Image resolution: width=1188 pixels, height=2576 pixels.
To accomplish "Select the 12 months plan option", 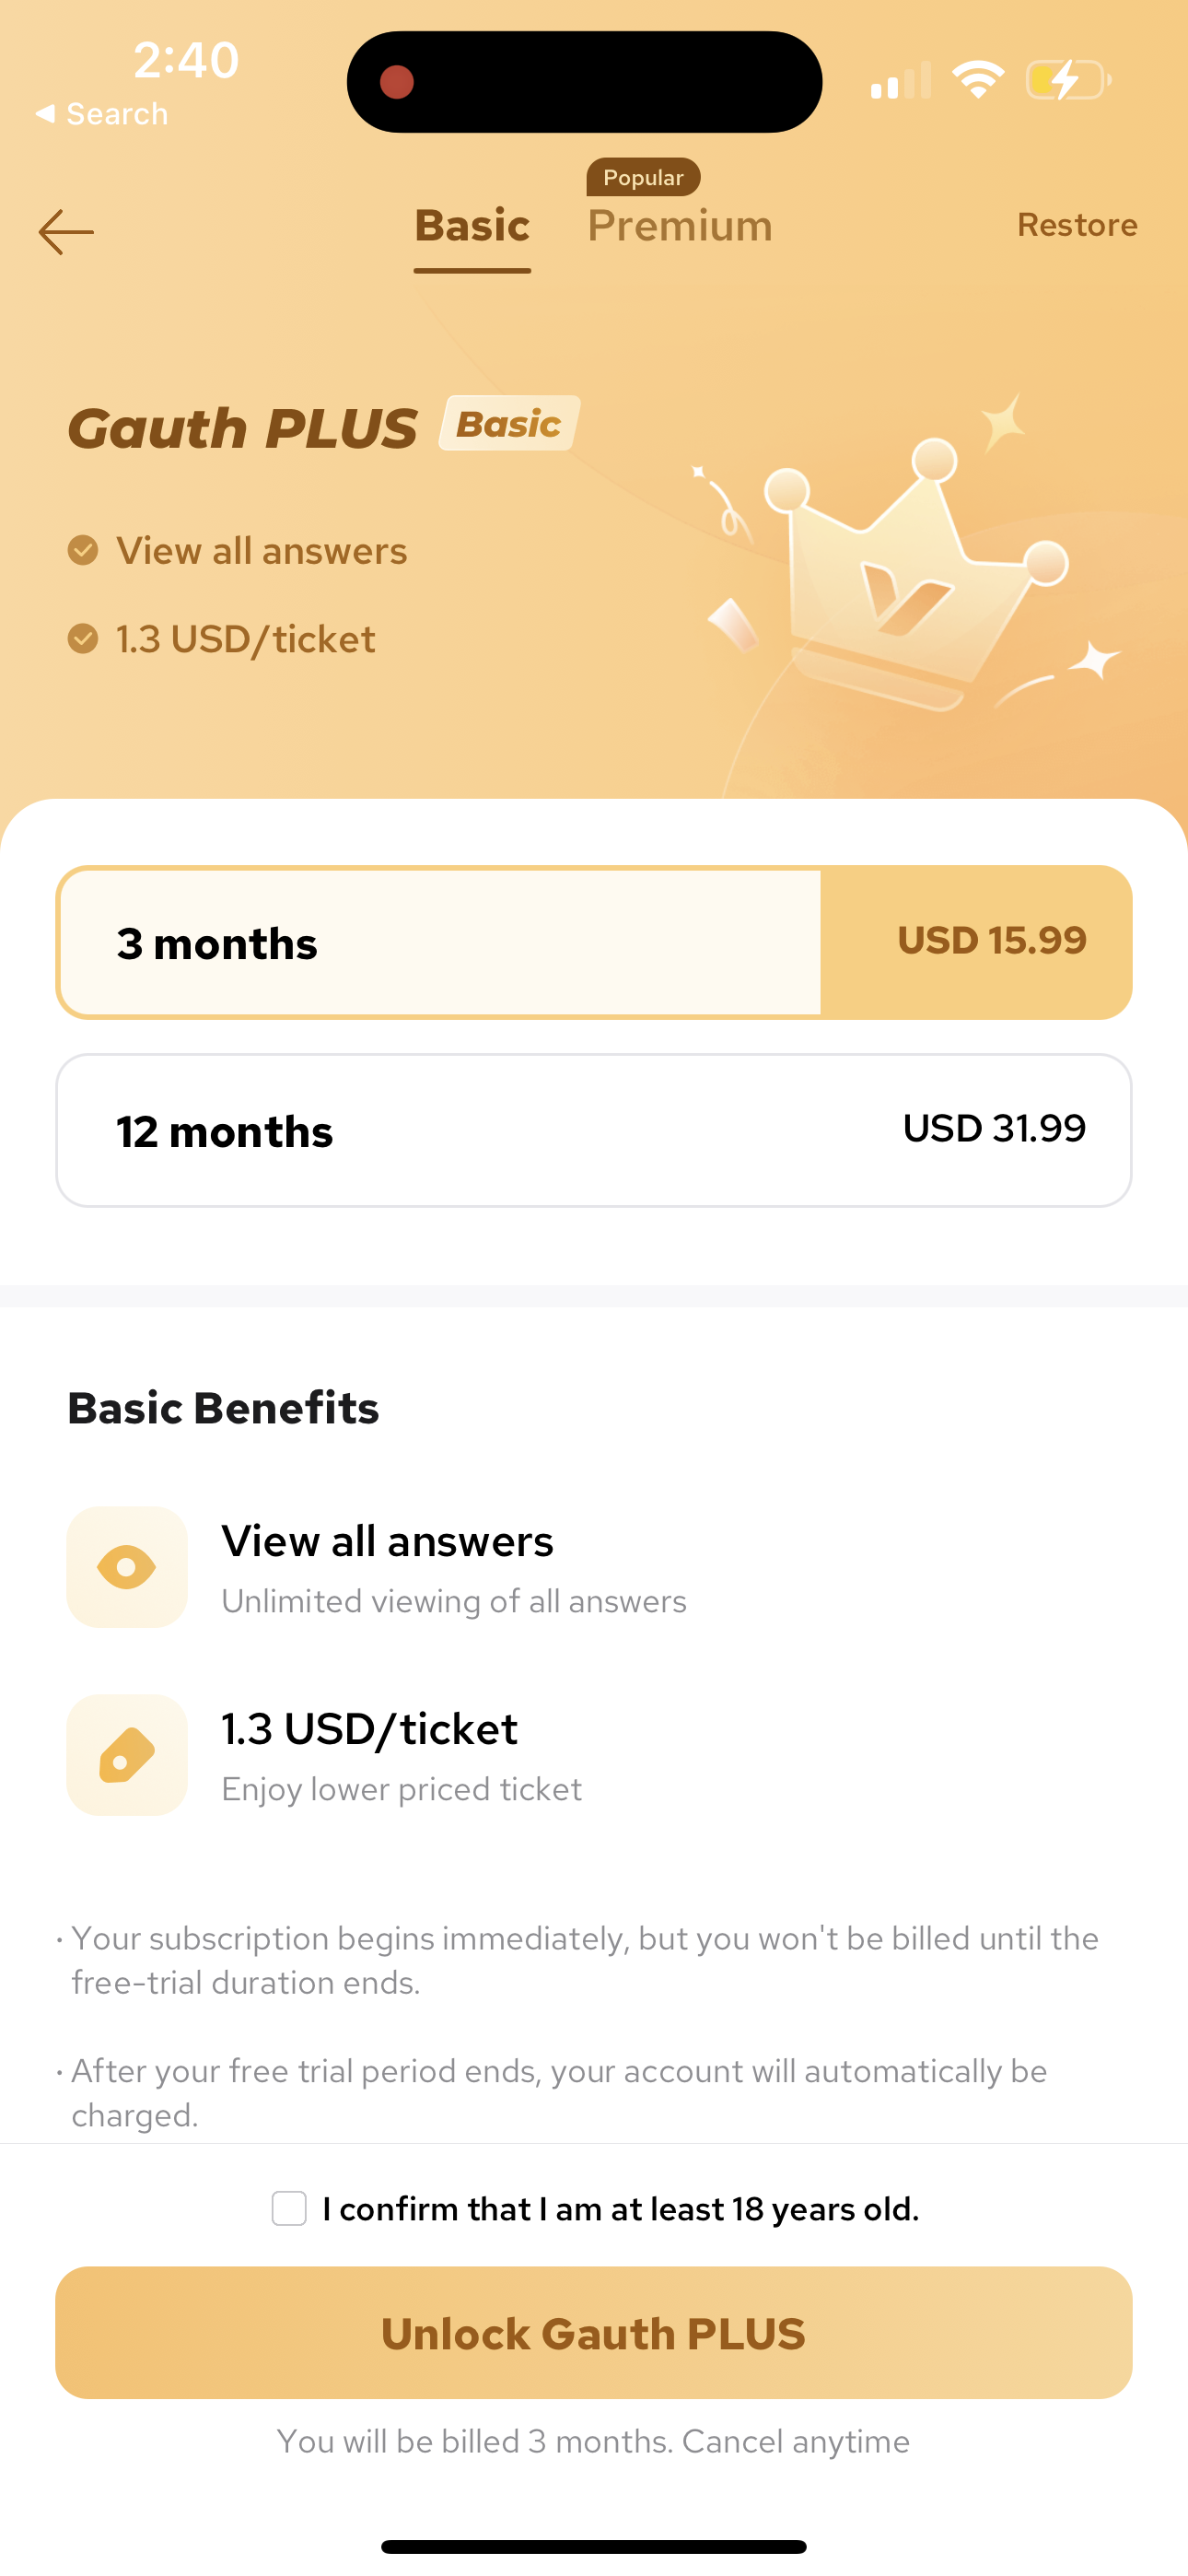I will click(x=594, y=1130).
